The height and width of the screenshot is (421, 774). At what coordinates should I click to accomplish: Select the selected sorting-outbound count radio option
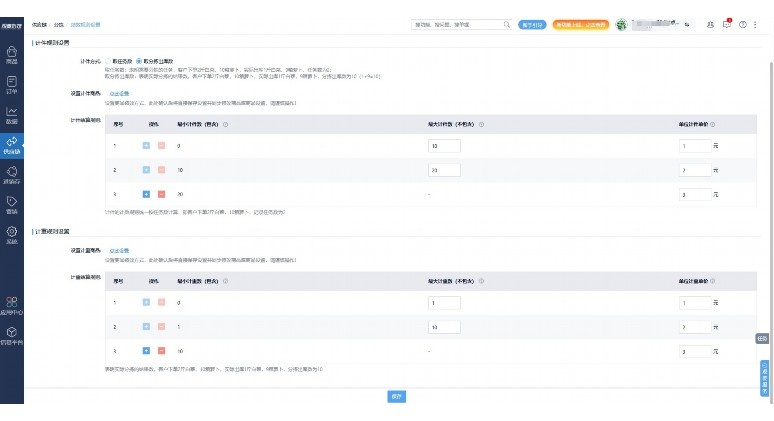pyautogui.click(x=139, y=61)
